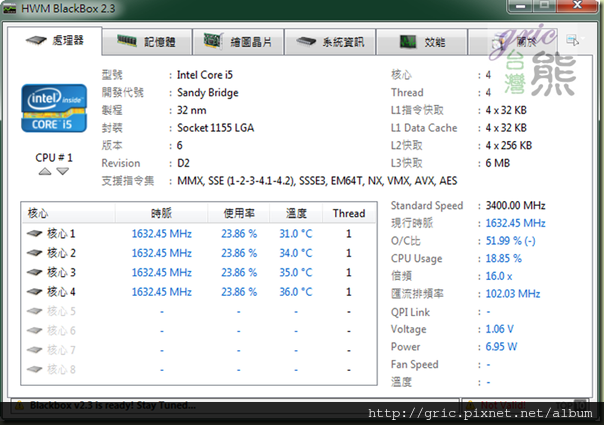The width and height of the screenshot is (604, 425).
Task: Click 核心 2 temperature 34.0 °C
Action: click(296, 253)
